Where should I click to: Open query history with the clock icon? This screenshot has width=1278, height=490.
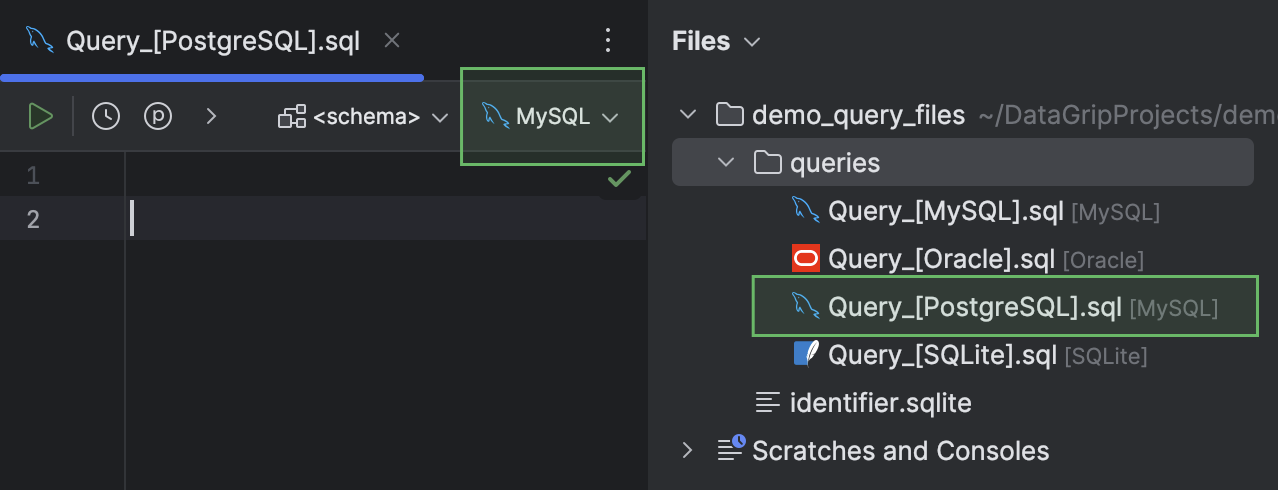coord(106,116)
